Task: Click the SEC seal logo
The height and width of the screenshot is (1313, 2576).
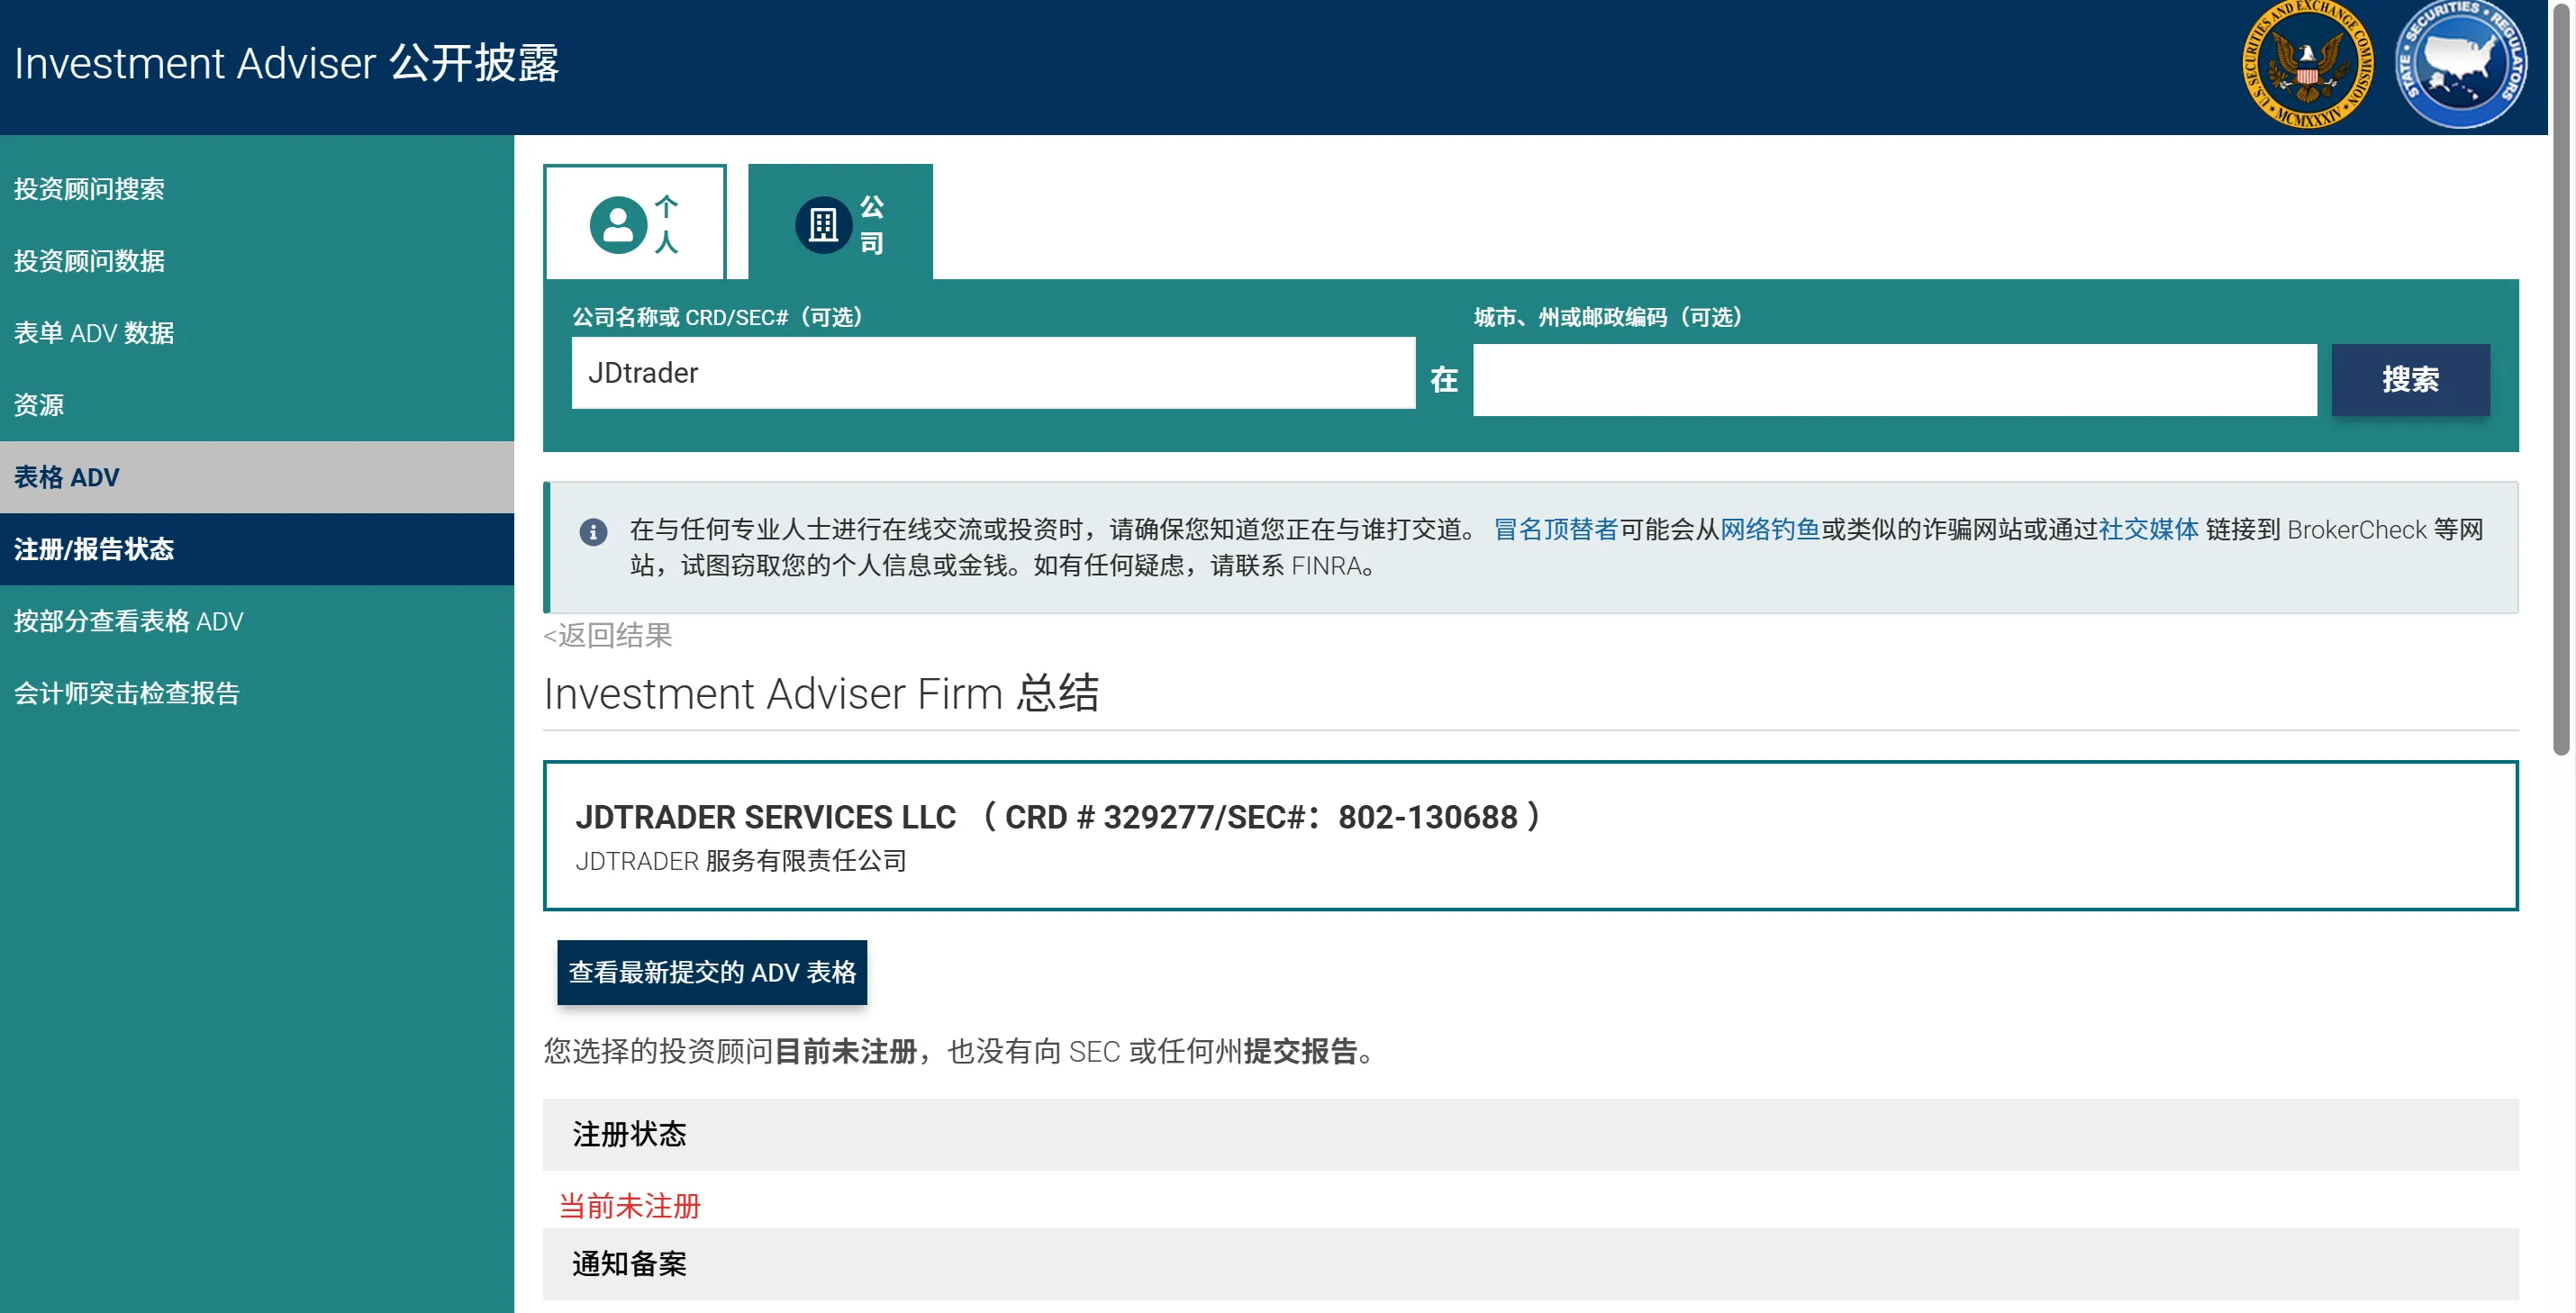Action: pos(2307,65)
